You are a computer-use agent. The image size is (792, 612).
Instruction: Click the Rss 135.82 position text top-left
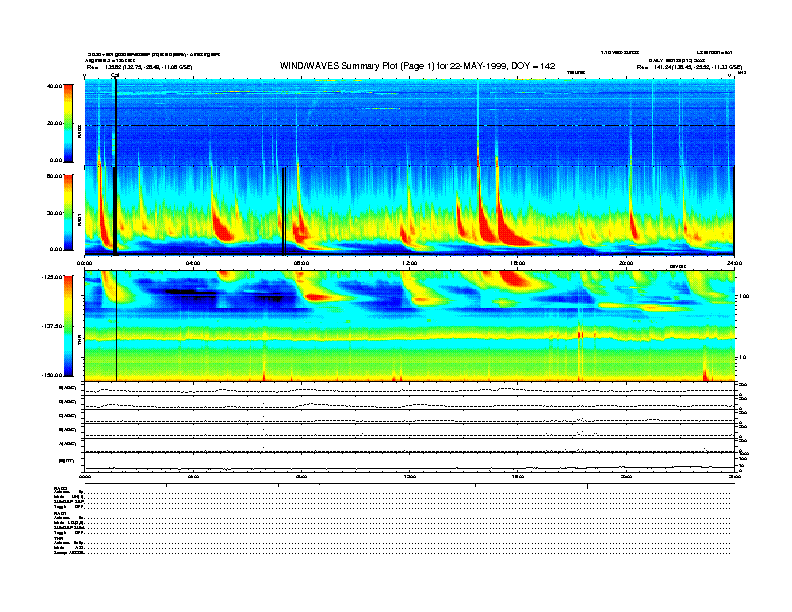[139, 67]
